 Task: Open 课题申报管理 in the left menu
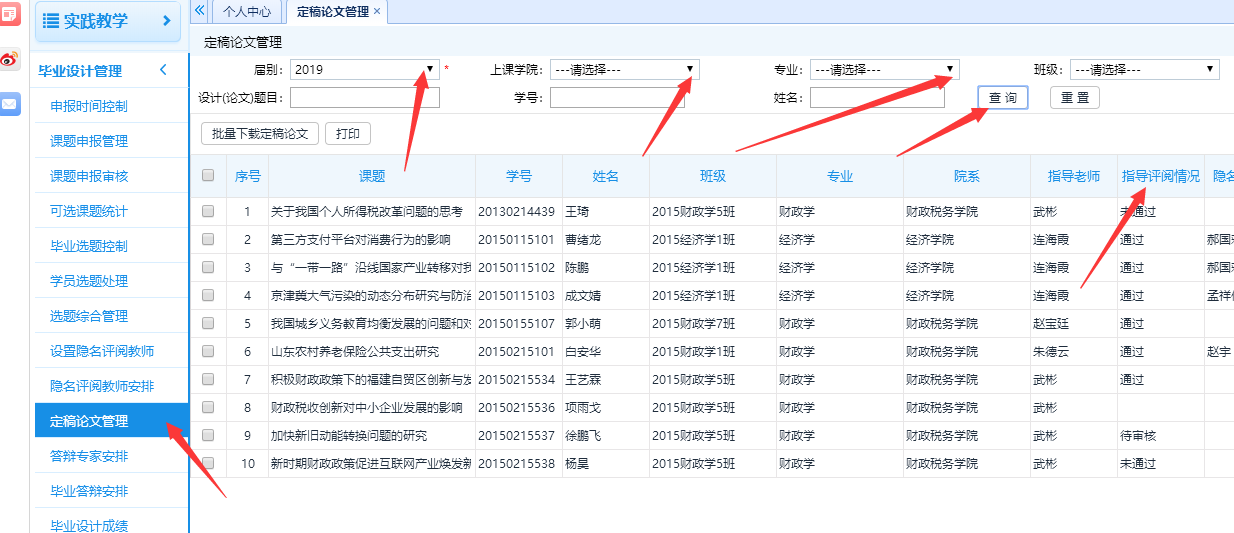[x=89, y=141]
